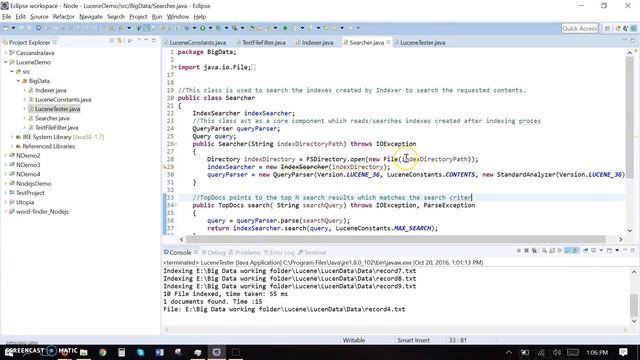Click the Open Perspective icon
Screen dimensions: 640x360
click(x=607, y=28)
